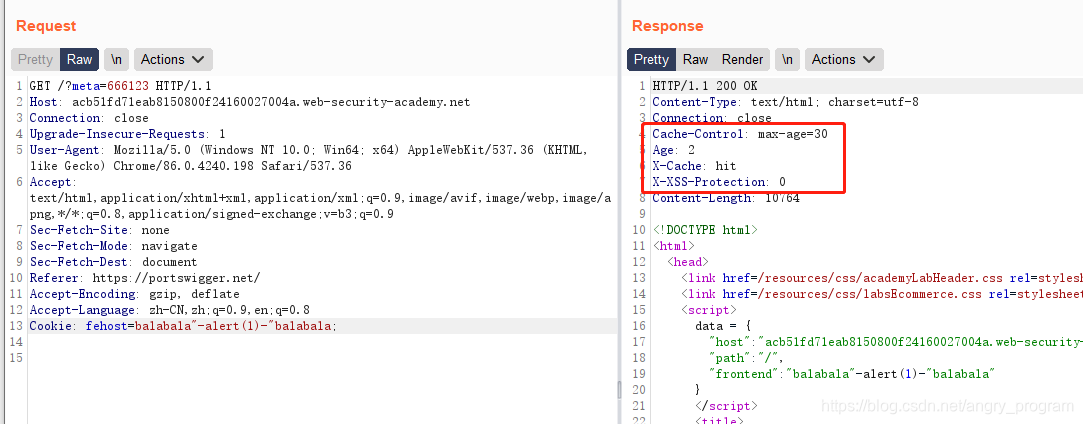
Task: Open the Response Actions dropdown
Action: (x=843, y=59)
